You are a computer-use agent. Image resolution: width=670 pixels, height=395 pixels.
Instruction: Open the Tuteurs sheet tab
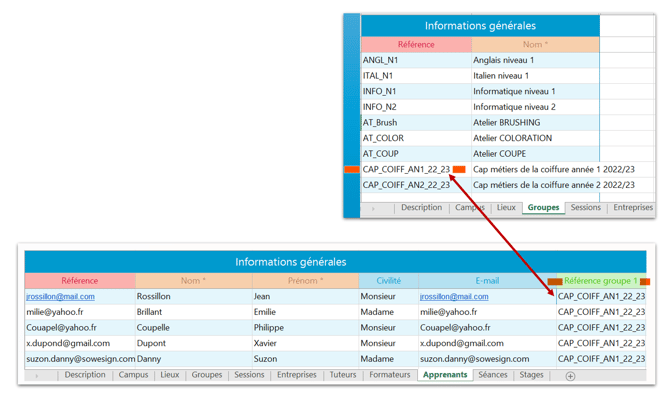(x=343, y=375)
